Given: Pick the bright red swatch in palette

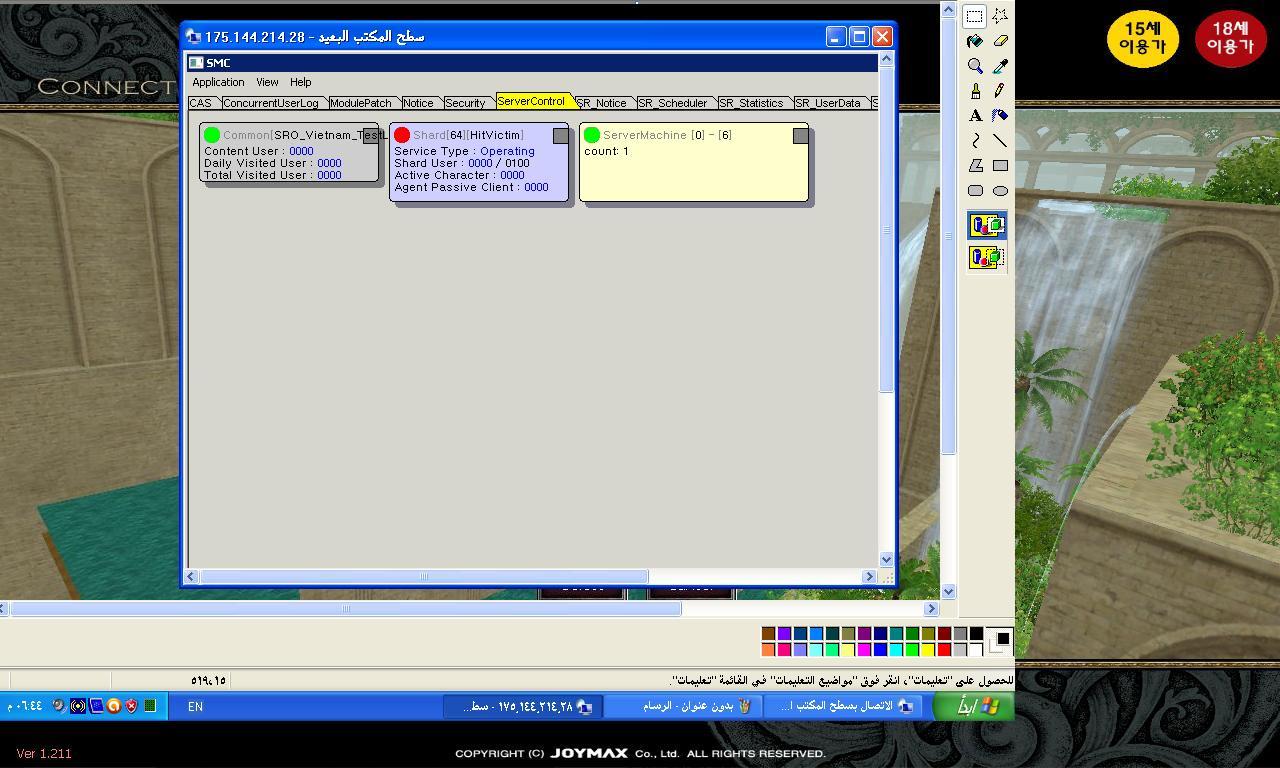Looking at the screenshot, I should 944,649.
